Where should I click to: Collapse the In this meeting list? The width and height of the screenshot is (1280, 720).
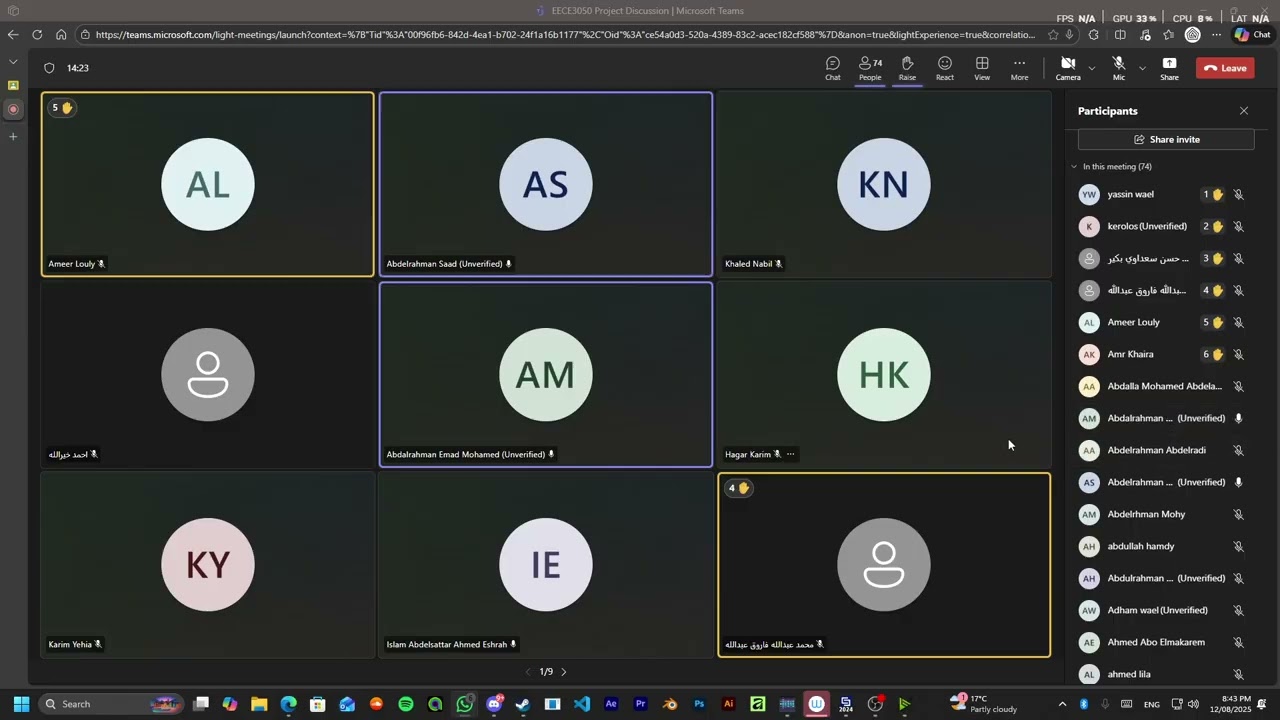coord(1074,167)
